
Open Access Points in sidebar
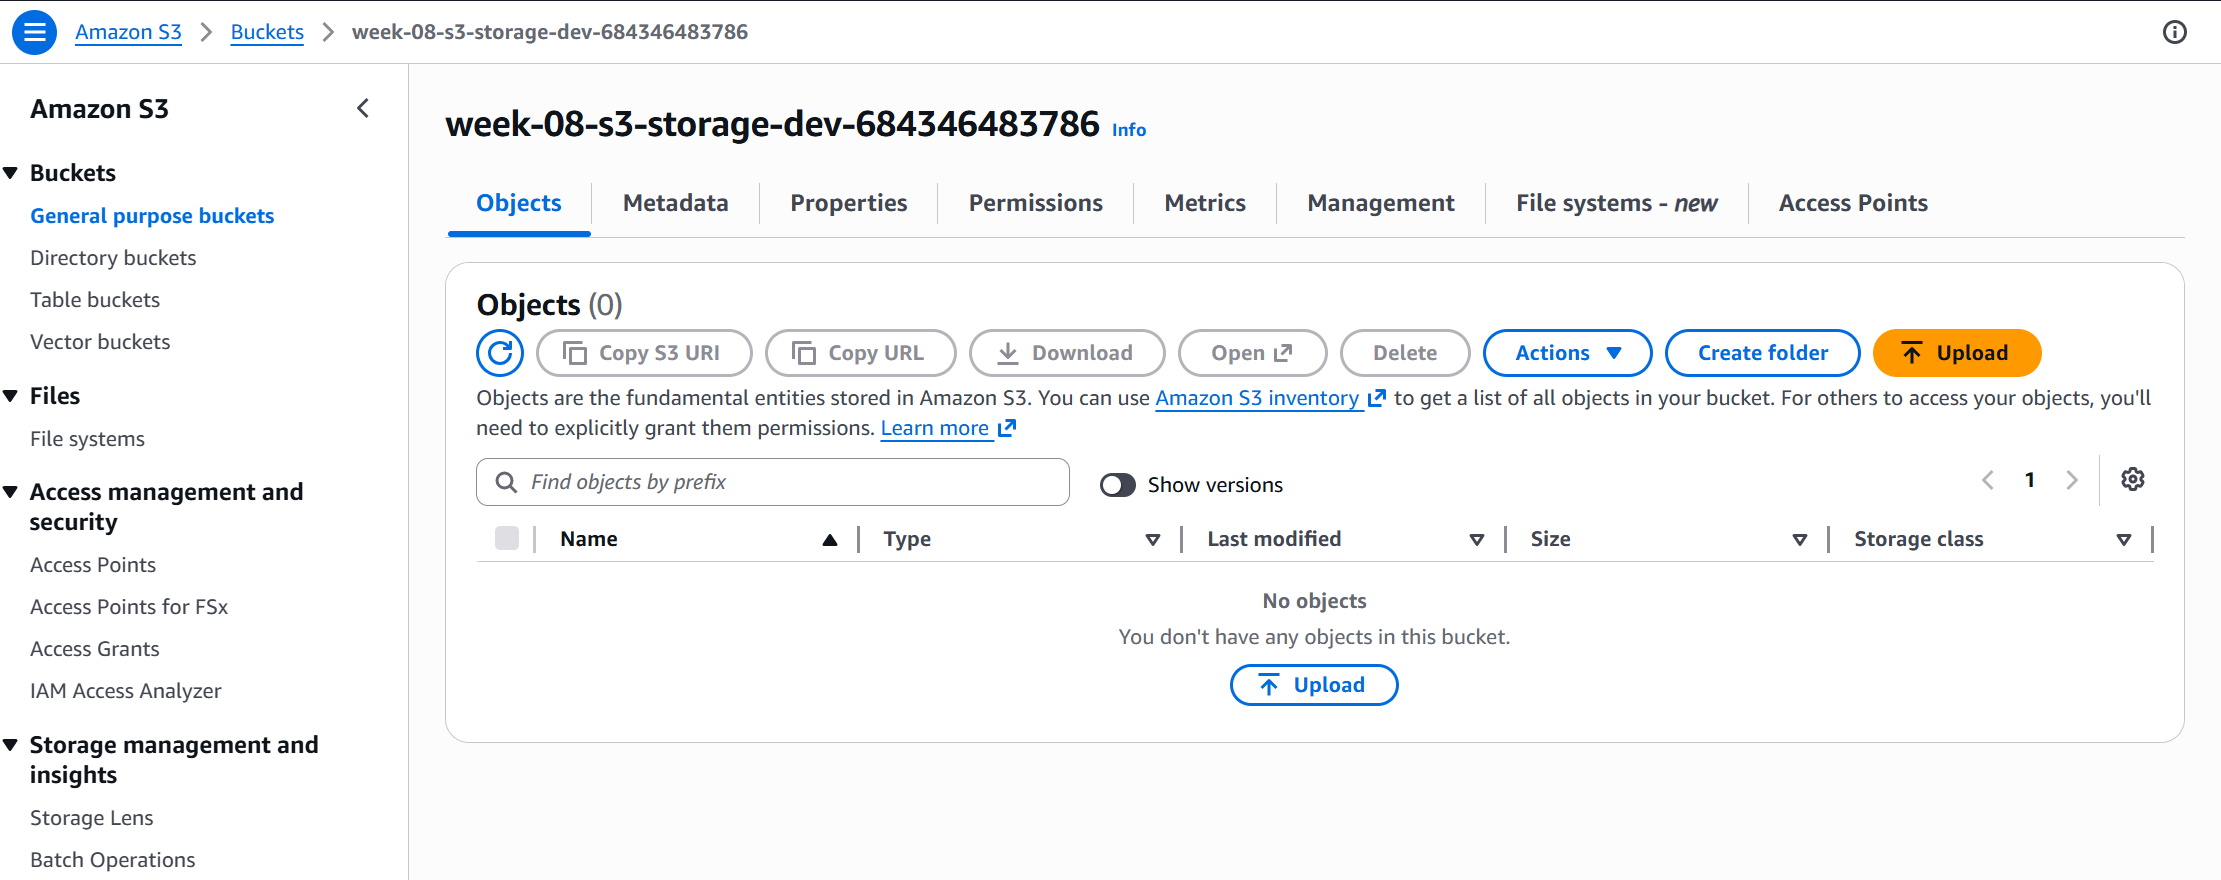[x=93, y=565]
